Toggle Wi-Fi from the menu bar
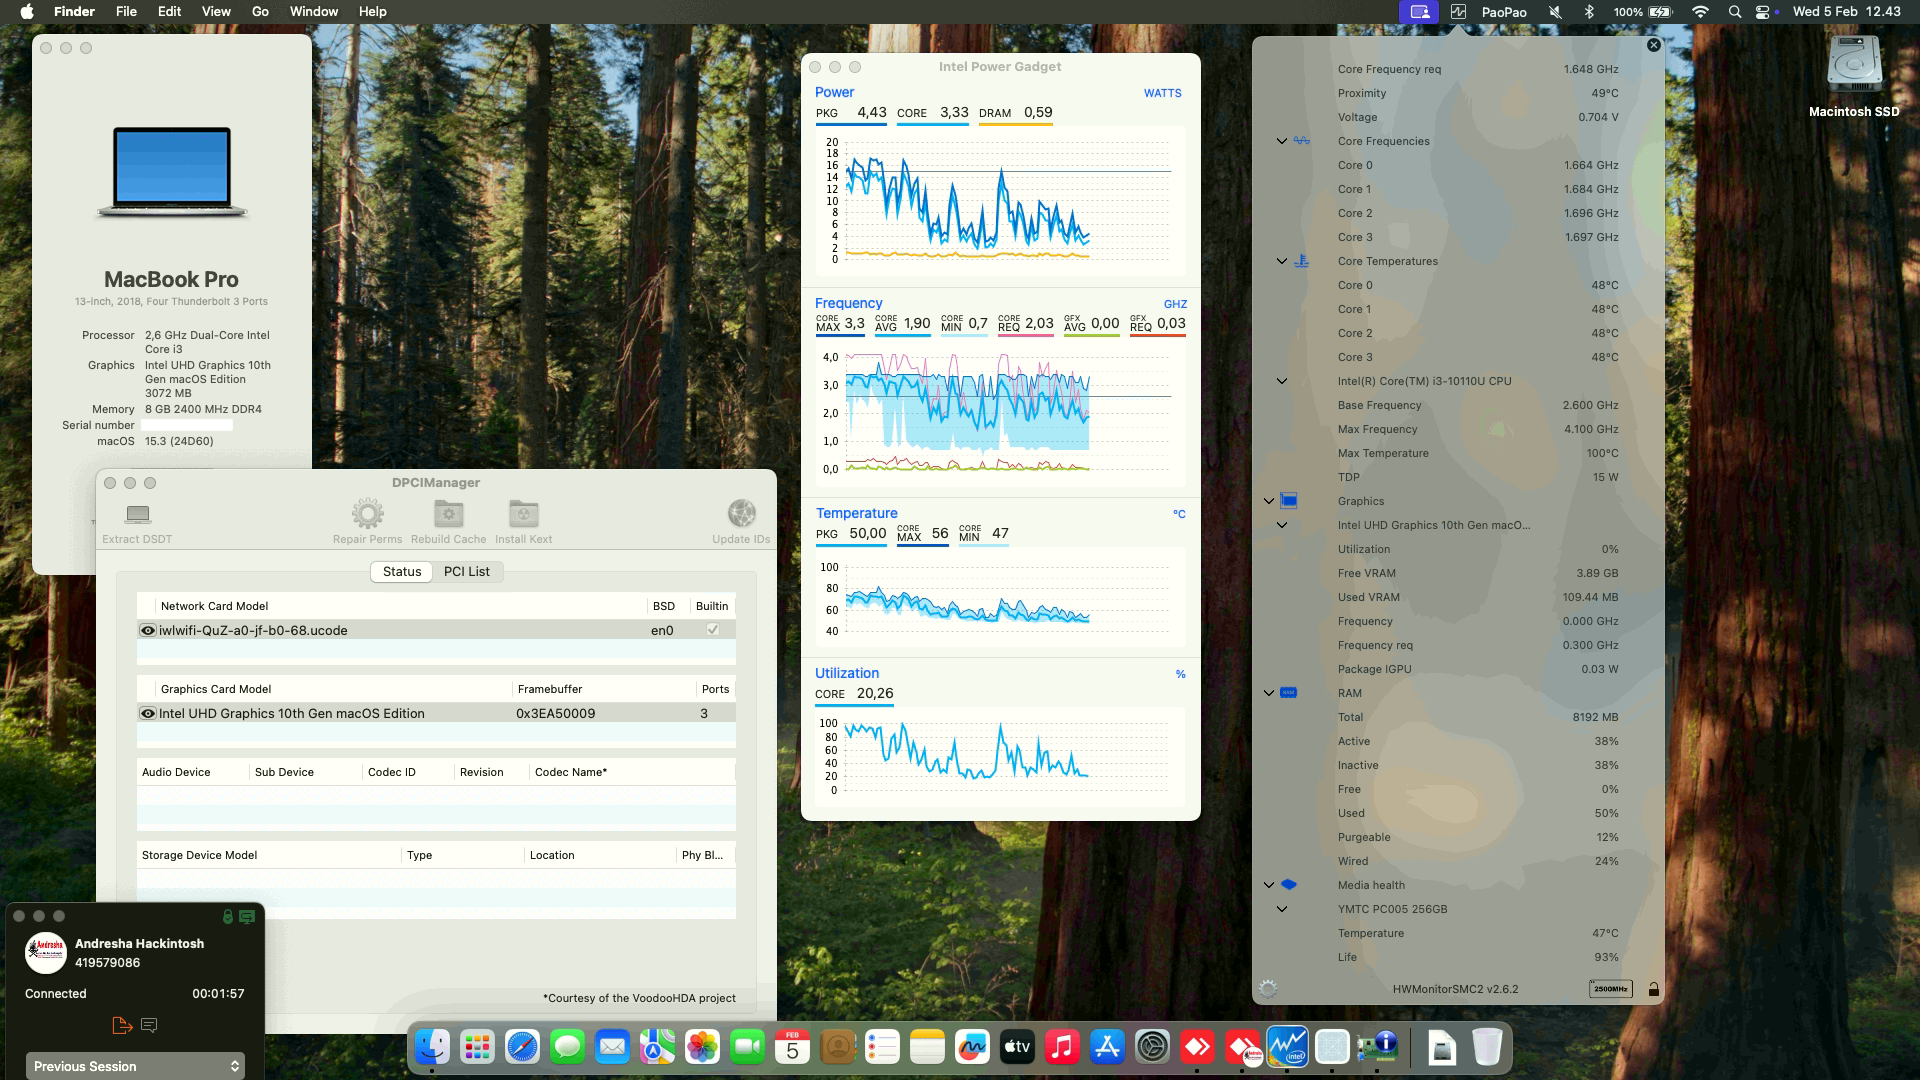1920x1080 pixels. (1701, 12)
